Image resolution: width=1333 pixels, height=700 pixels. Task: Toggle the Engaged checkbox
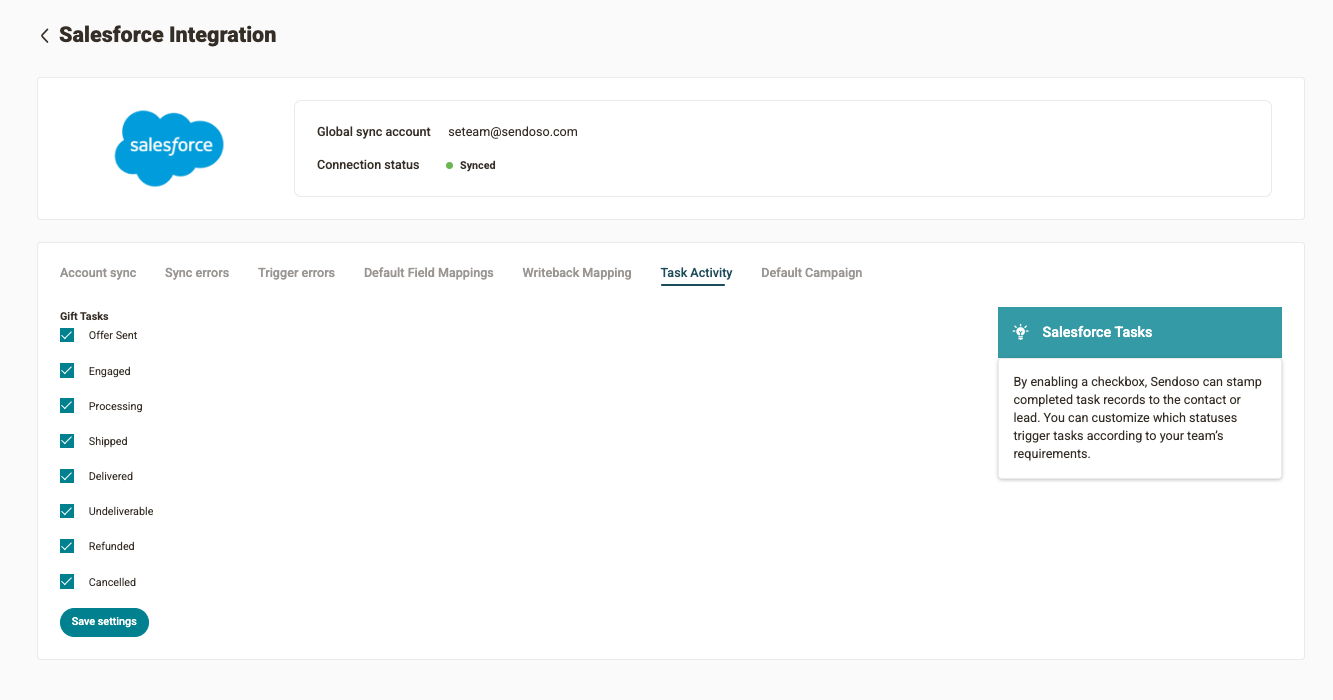67,371
